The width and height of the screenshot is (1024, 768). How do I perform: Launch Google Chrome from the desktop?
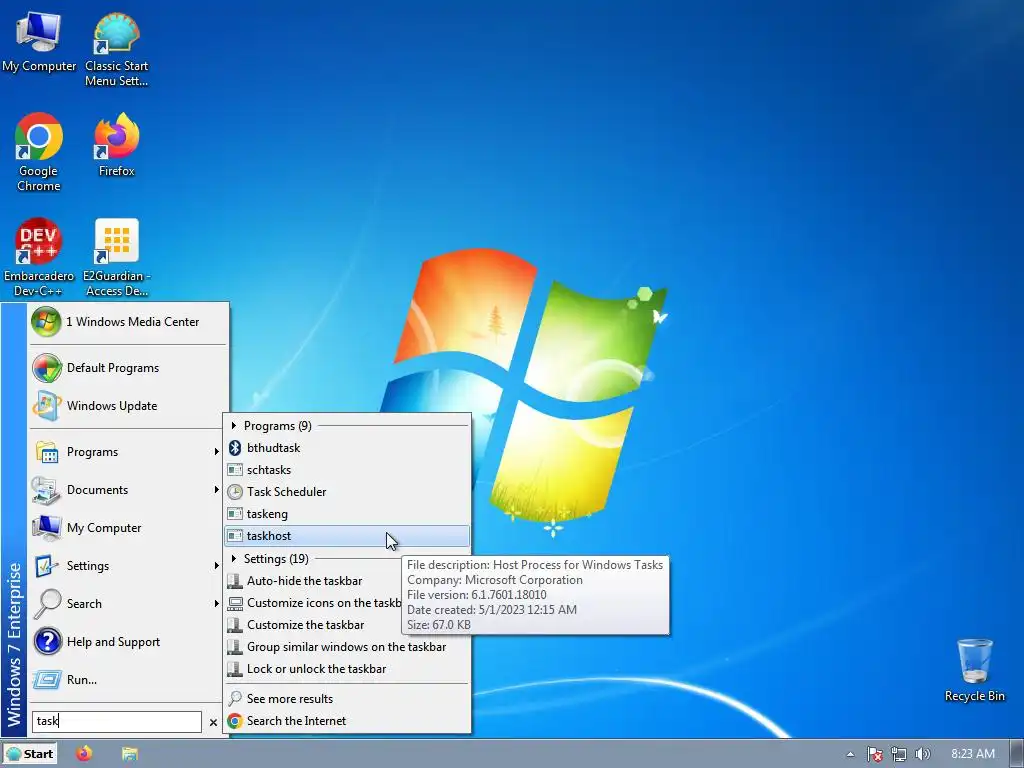(x=39, y=152)
